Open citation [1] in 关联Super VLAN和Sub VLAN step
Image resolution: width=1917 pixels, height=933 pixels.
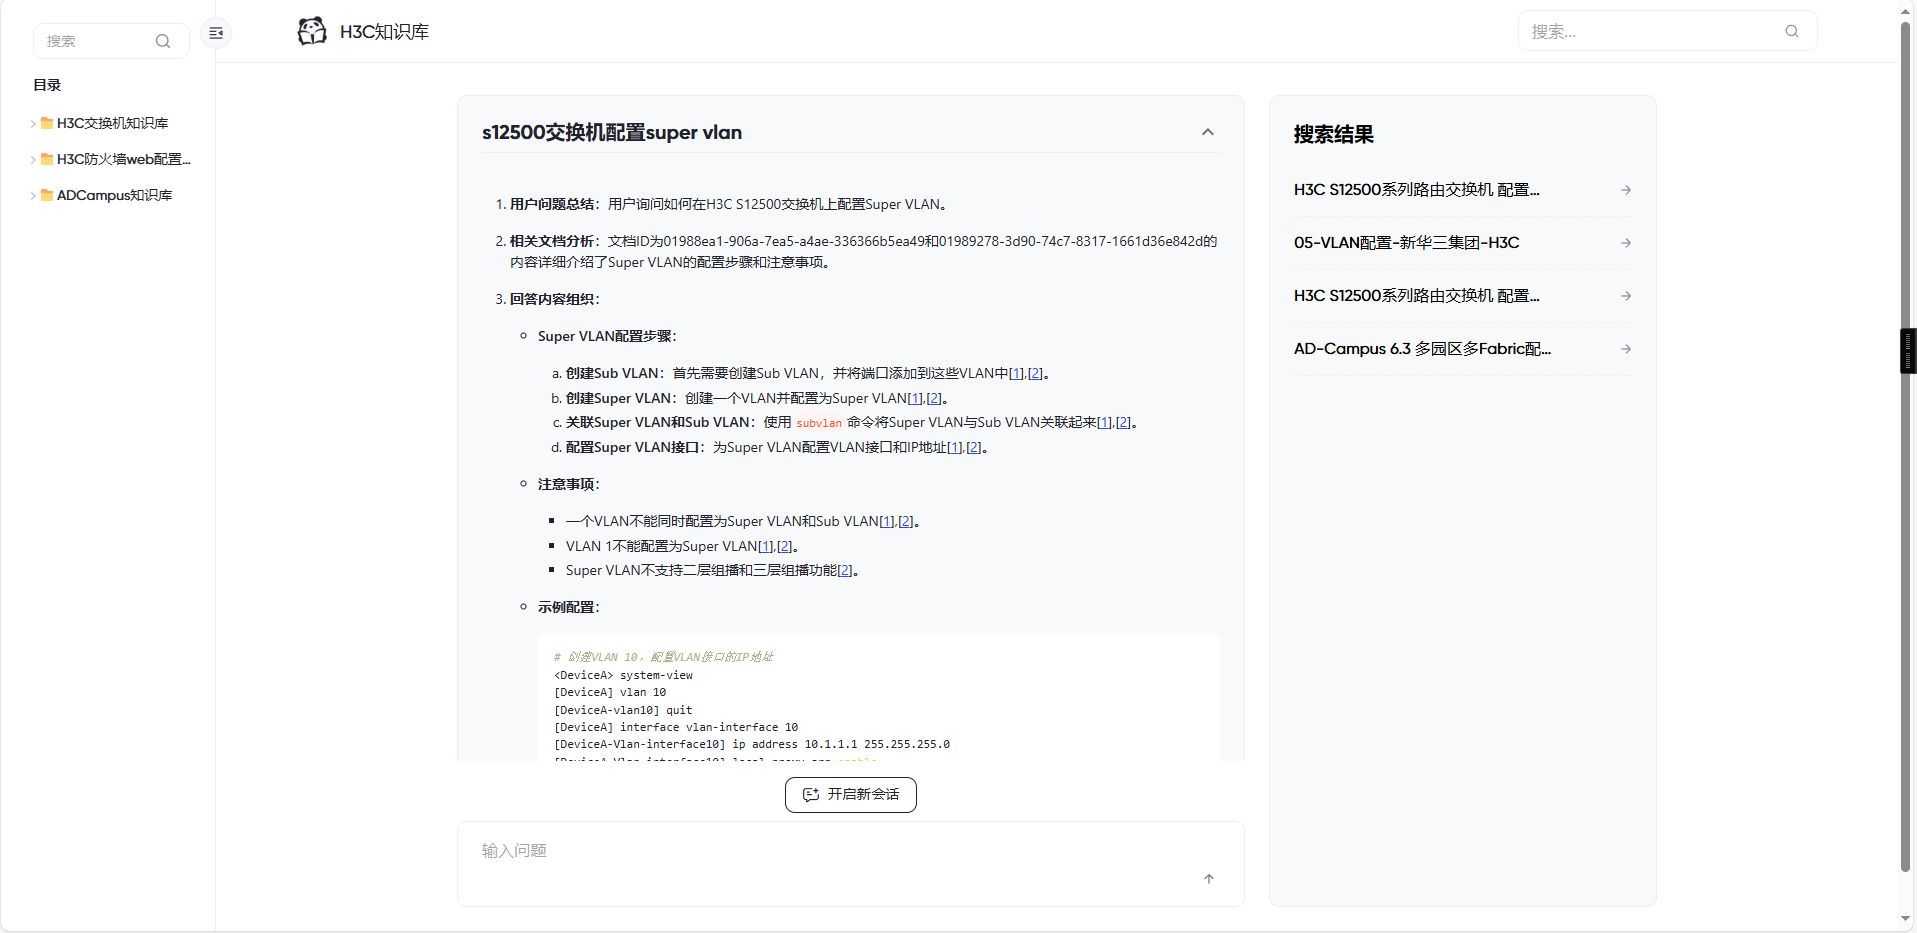click(x=1105, y=423)
